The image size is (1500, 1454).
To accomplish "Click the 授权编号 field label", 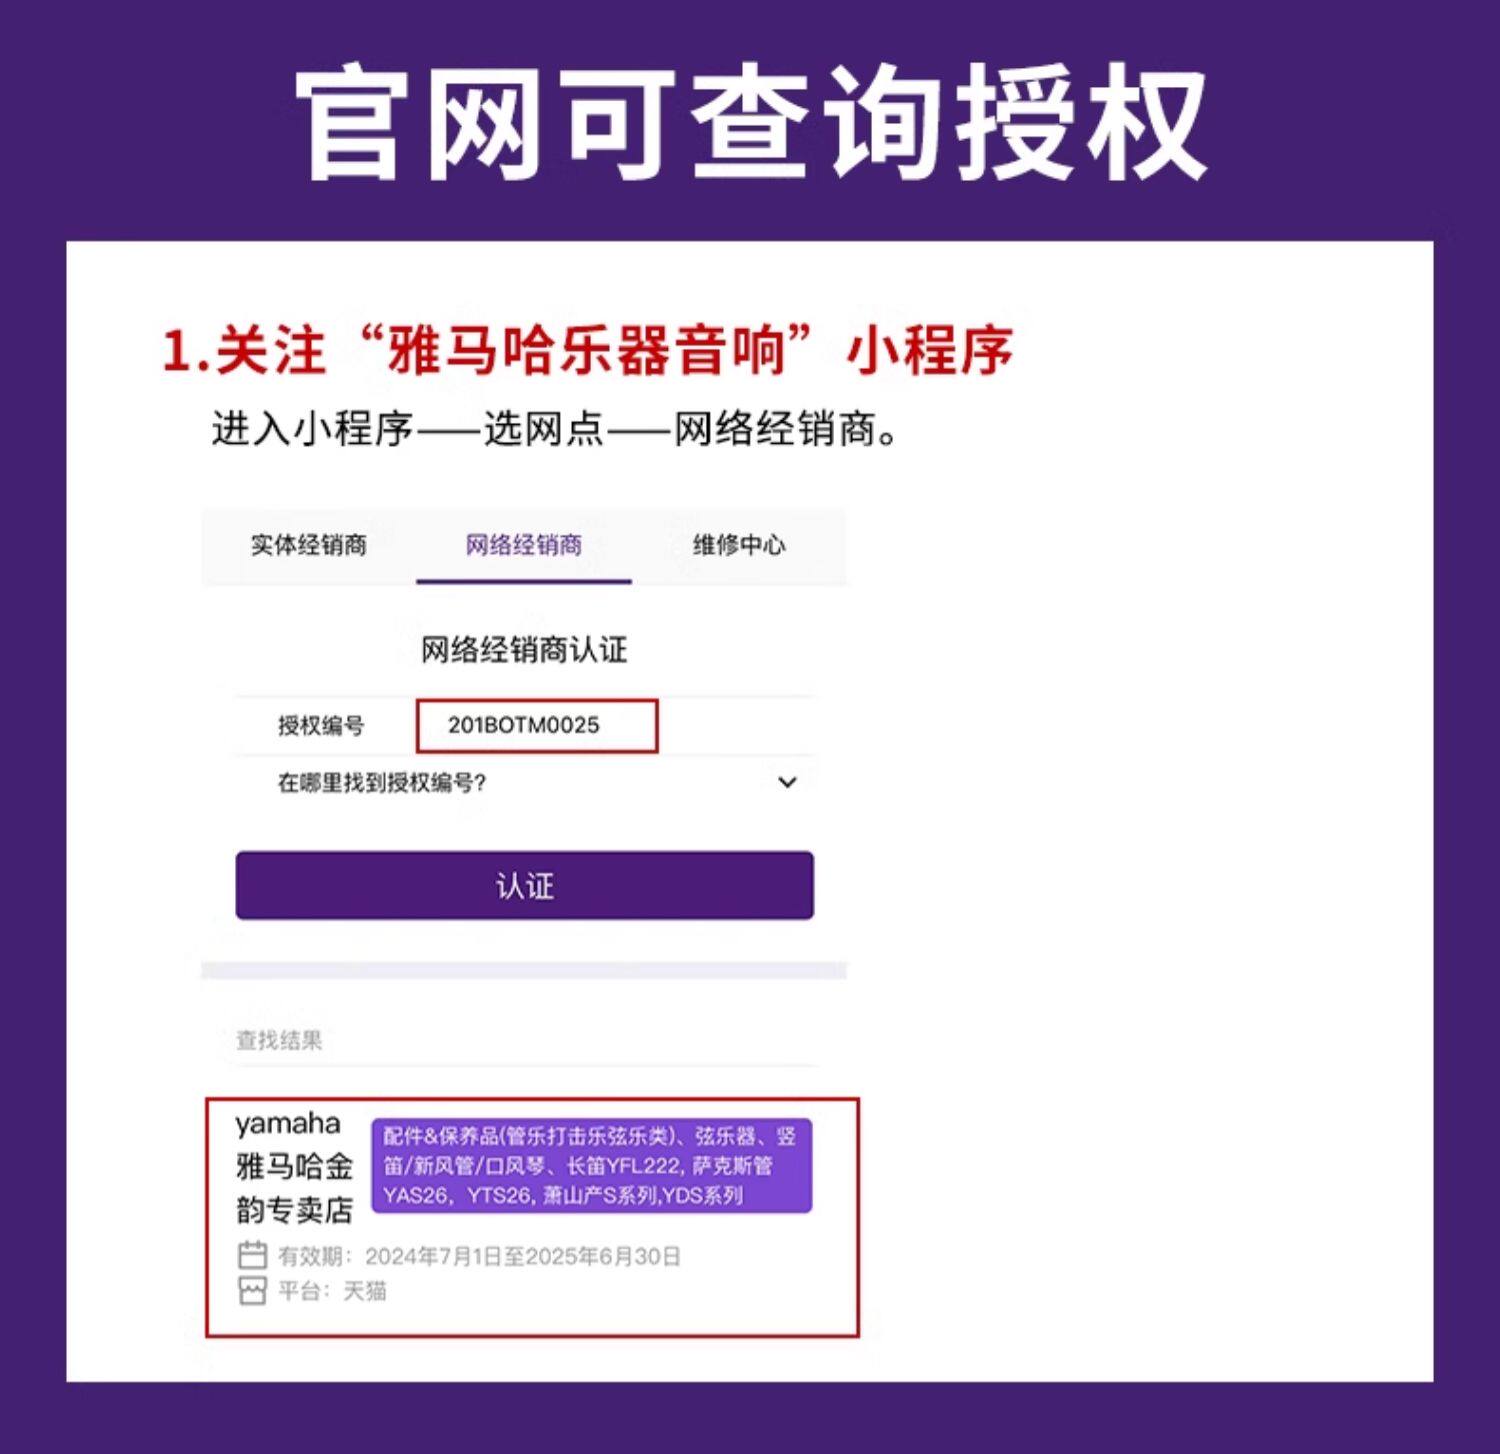I will [321, 726].
